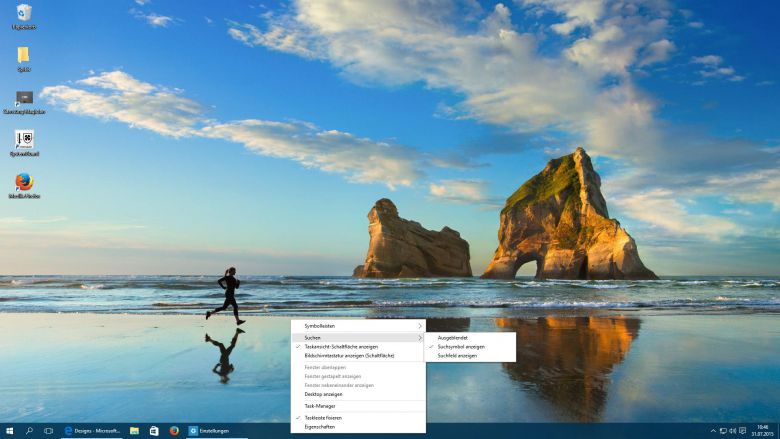Switch to the Einstellungen taskbar window
This screenshot has height=439, width=780.
pyautogui.click(x=216, y=431)
